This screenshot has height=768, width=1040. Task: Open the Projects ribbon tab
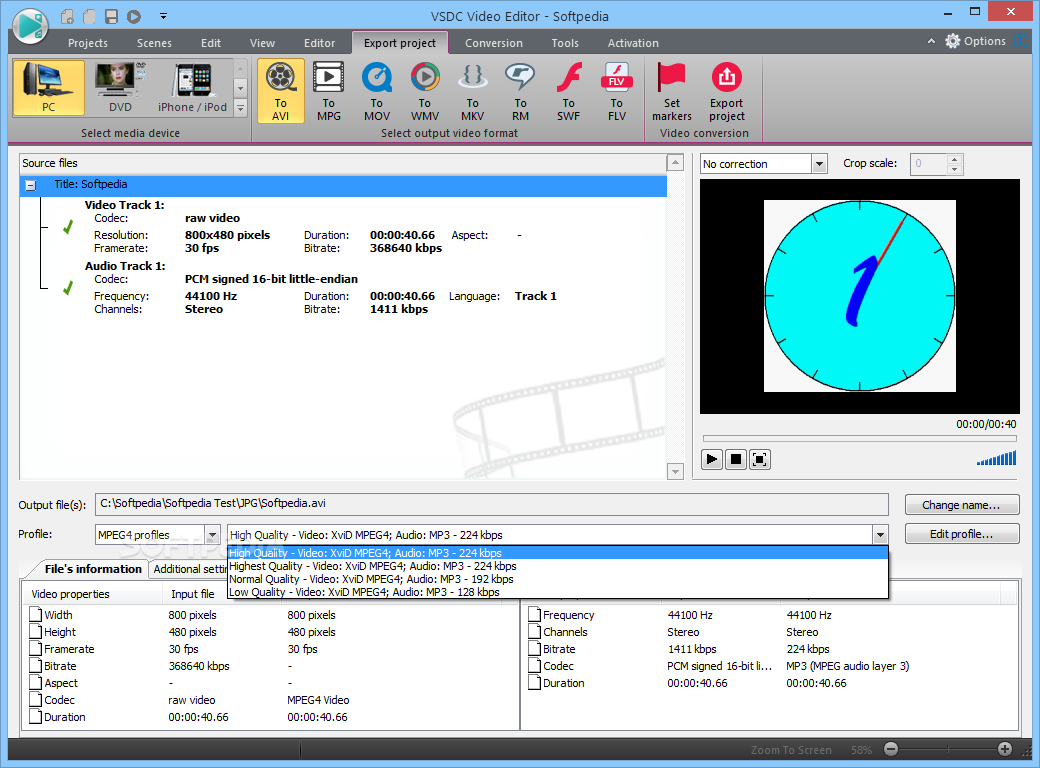88,43
